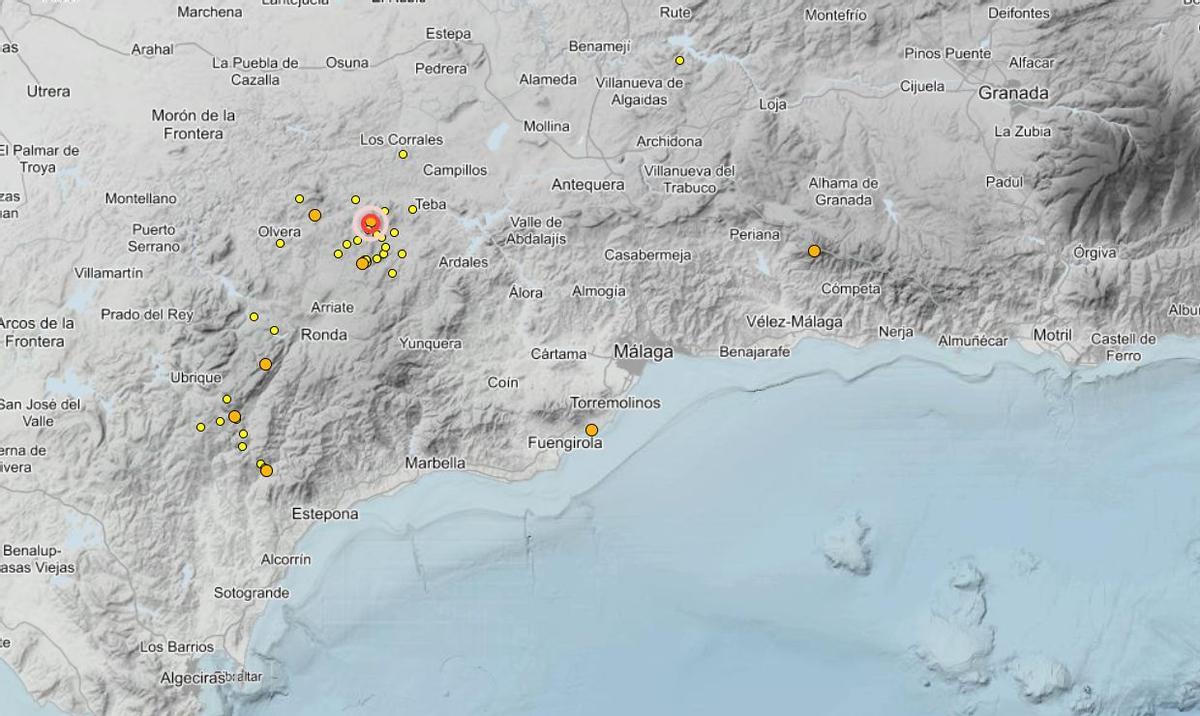1200x716 pixels.
Task: Select the orange quake marker near Periana
Action: coord(813,249)
